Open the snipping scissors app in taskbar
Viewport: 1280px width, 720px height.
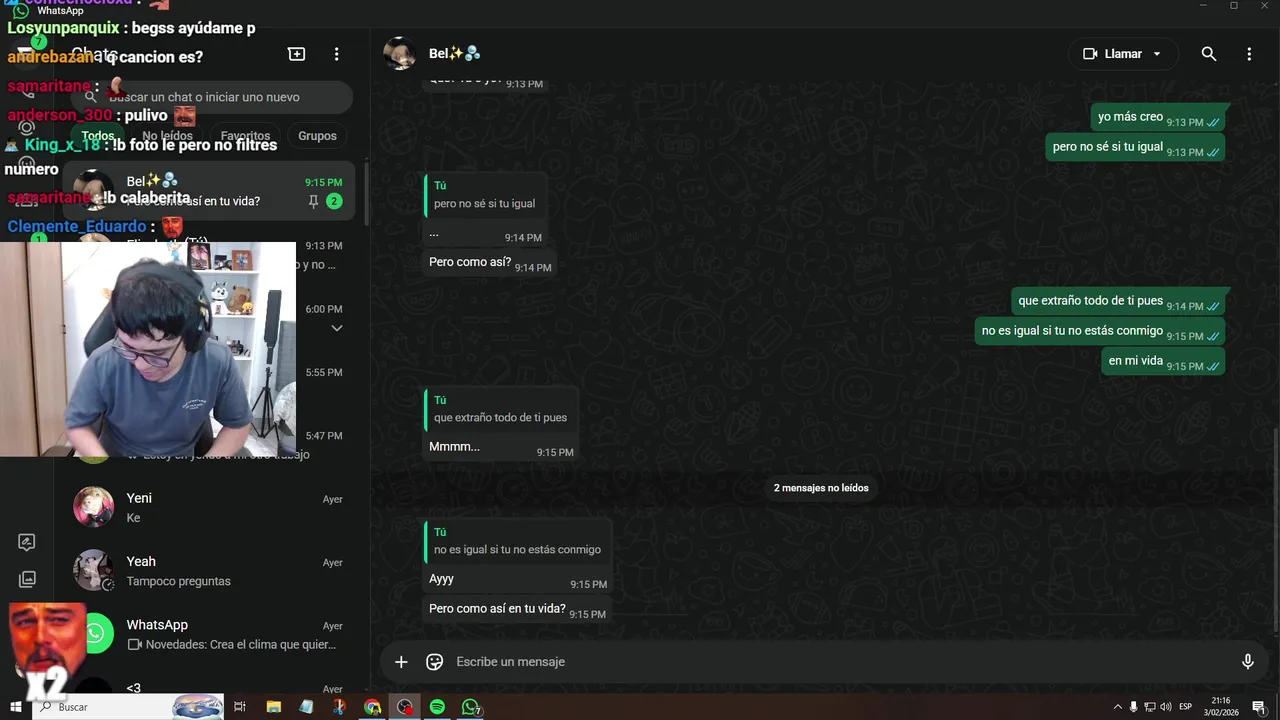[339, 707]
